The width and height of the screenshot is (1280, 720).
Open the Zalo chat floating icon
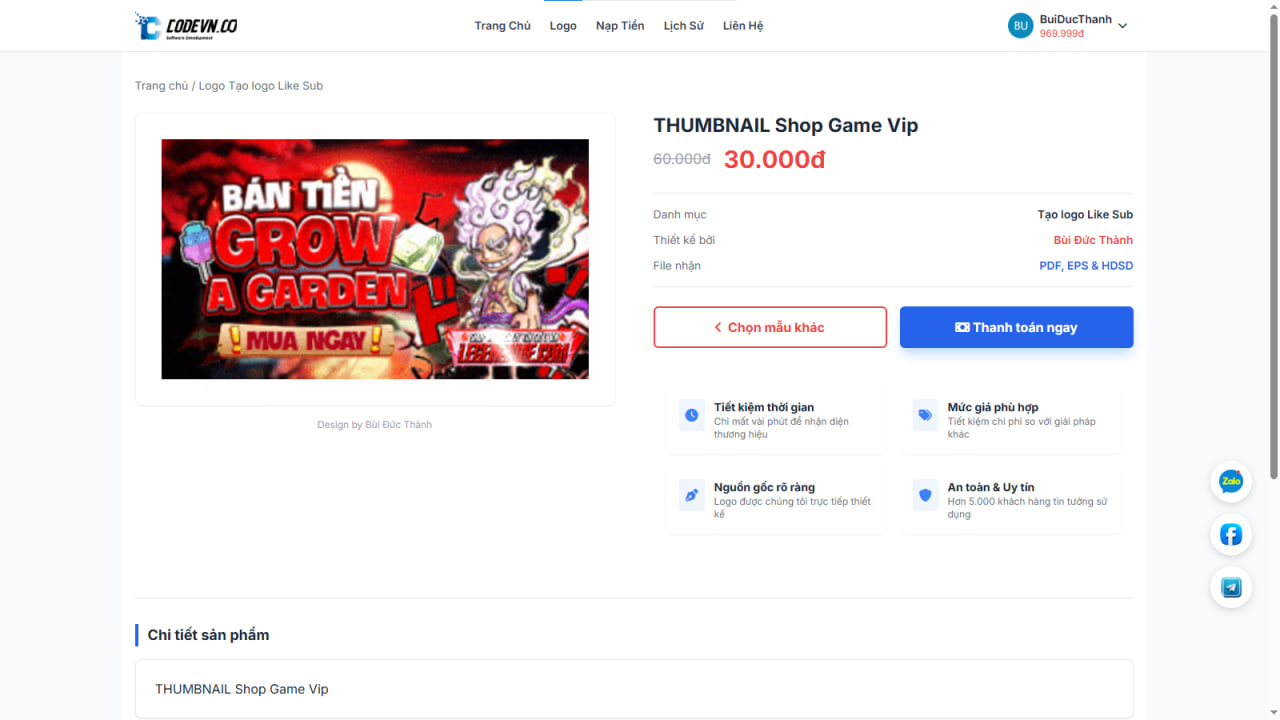[x=1231, y=482]
